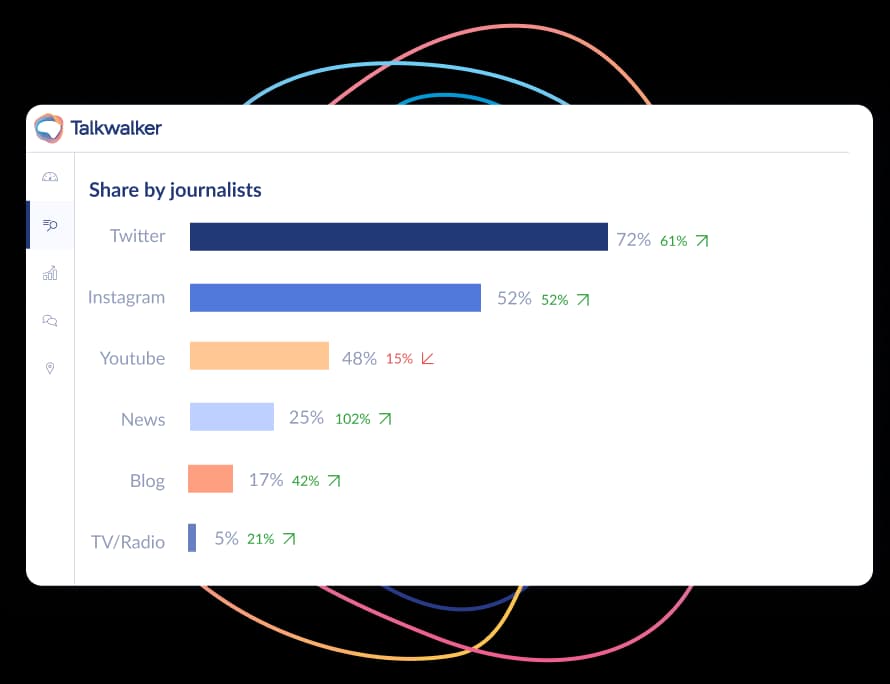Click the "Share by journalists" heading
The height and width of the screenshot is (684, 890).
tap(175, 189)
